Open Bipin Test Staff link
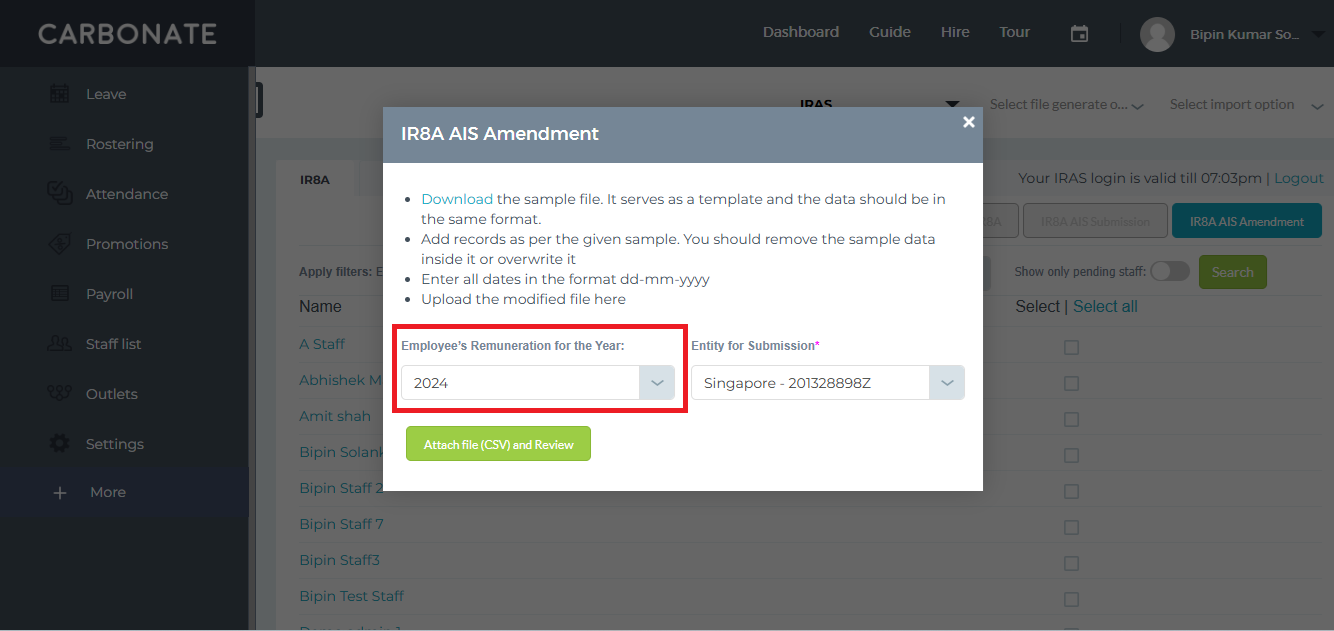This screenshot has width=1334, height=631. point(351,596)
